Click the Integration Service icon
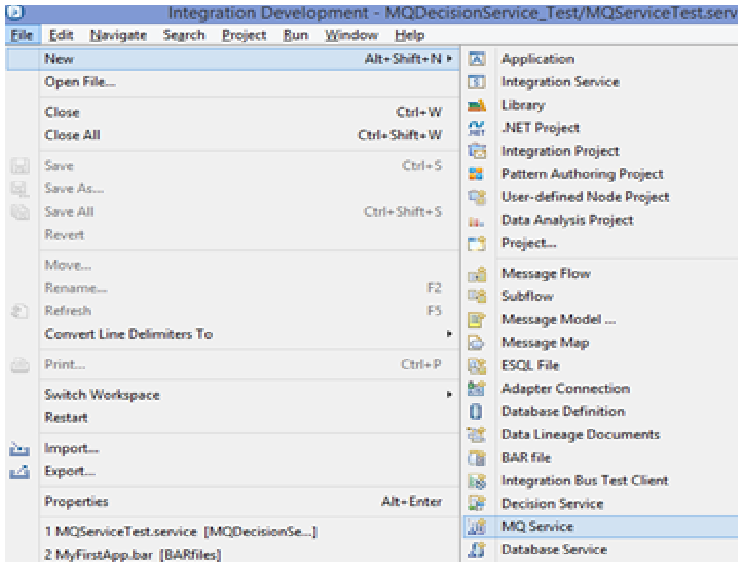The image size is (738, 562). click(477, 82)
